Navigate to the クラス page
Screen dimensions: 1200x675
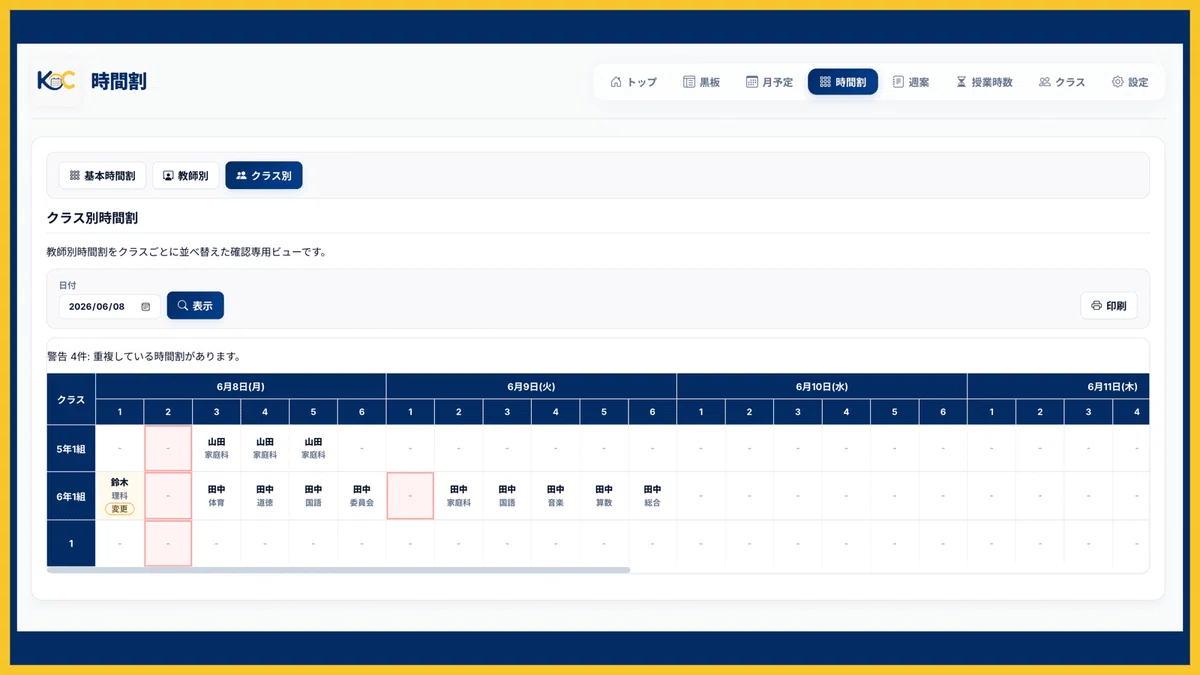coord(1062,82)
